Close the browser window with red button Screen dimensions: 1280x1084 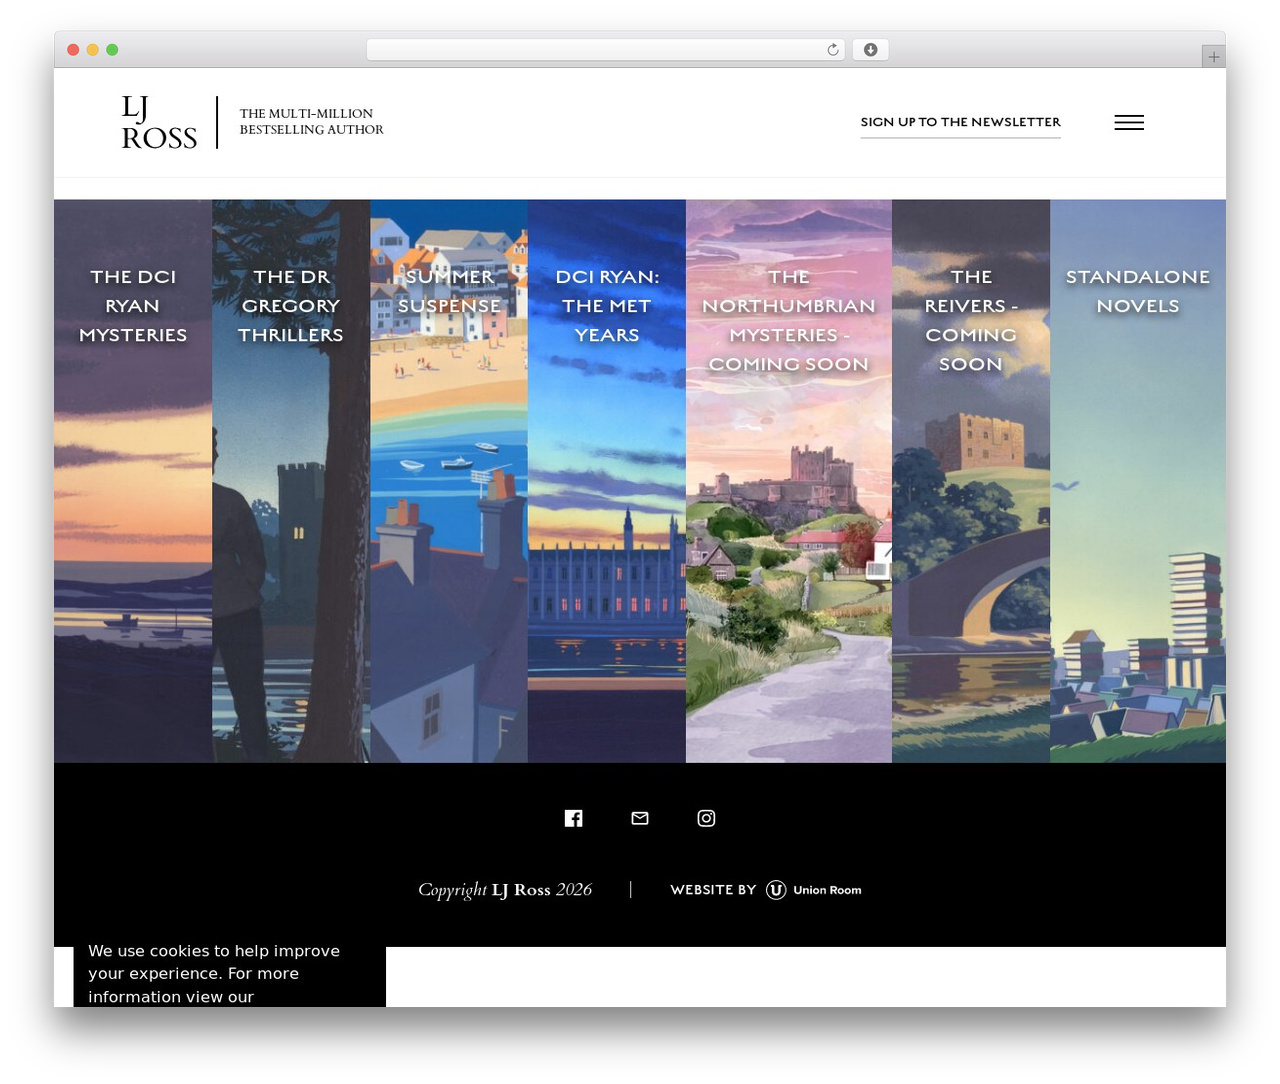[73, 50]
